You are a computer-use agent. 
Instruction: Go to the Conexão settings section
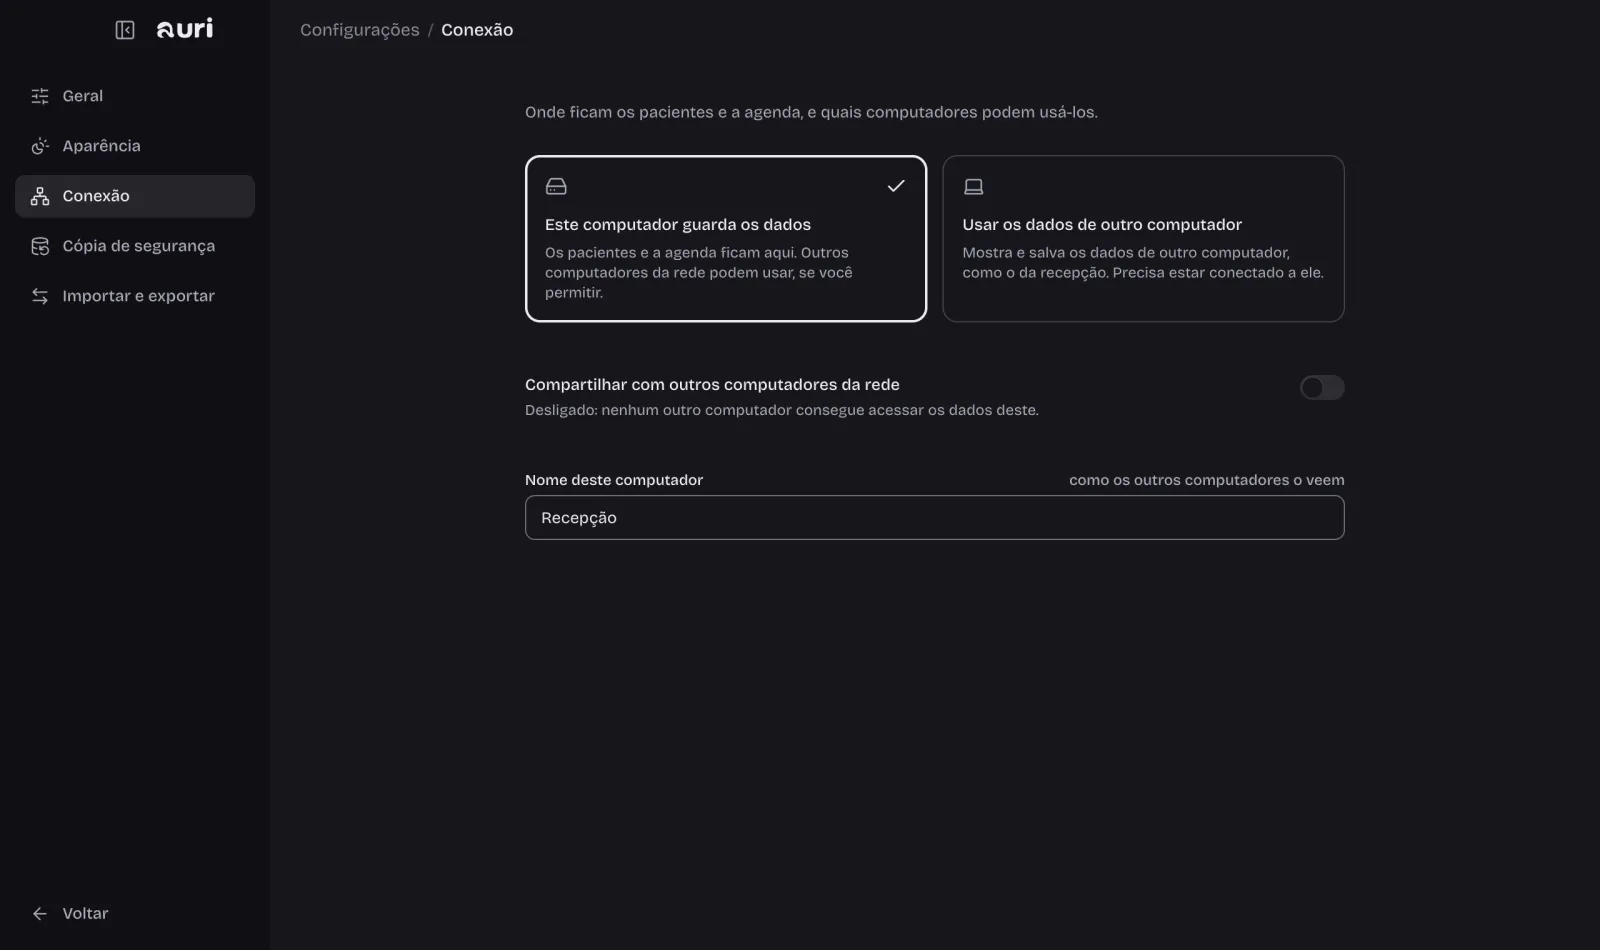tap(135, 196)
